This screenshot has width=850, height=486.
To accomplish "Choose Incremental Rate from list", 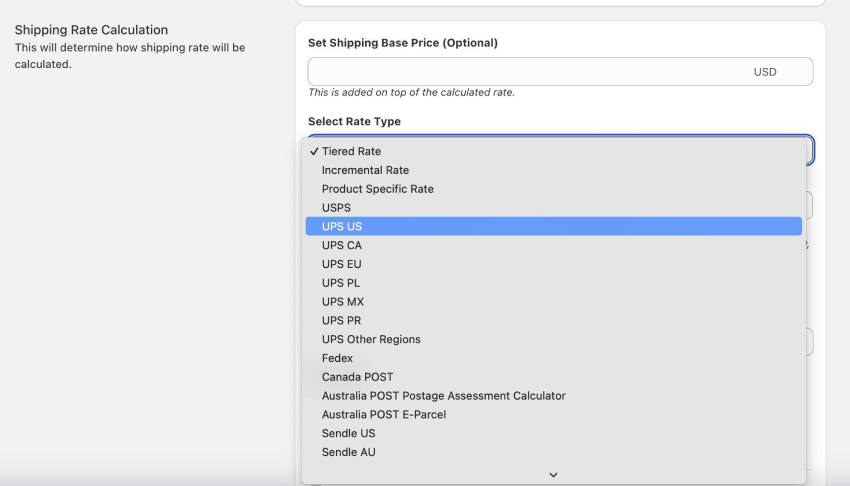I will 553,170.
